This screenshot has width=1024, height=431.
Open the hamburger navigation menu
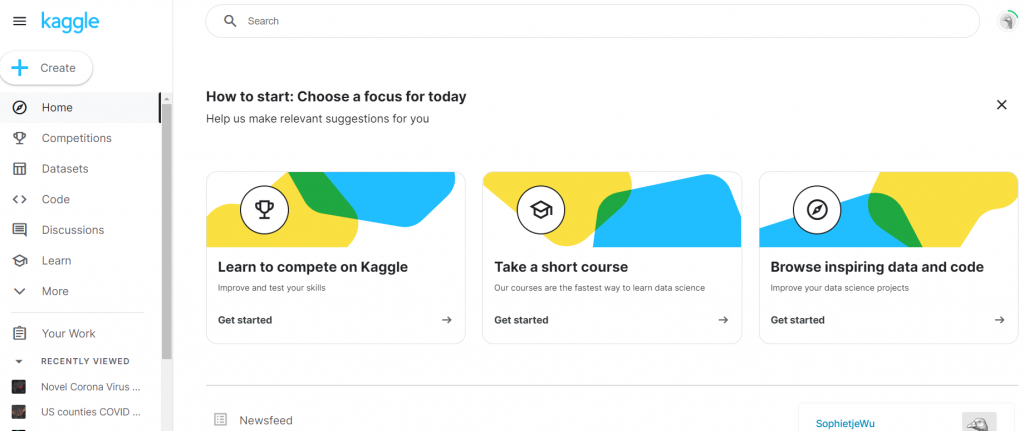(x=19, y=21)
